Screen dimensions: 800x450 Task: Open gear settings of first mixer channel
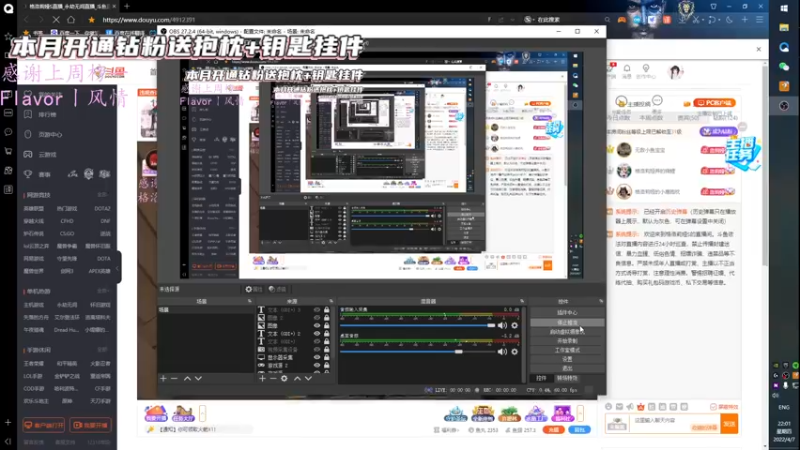(x=514, y=326)
